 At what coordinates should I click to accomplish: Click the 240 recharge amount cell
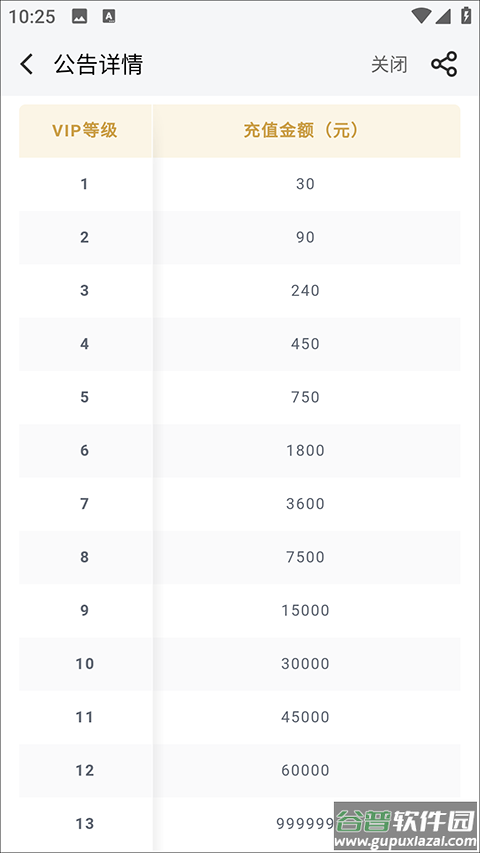point(306,290)
